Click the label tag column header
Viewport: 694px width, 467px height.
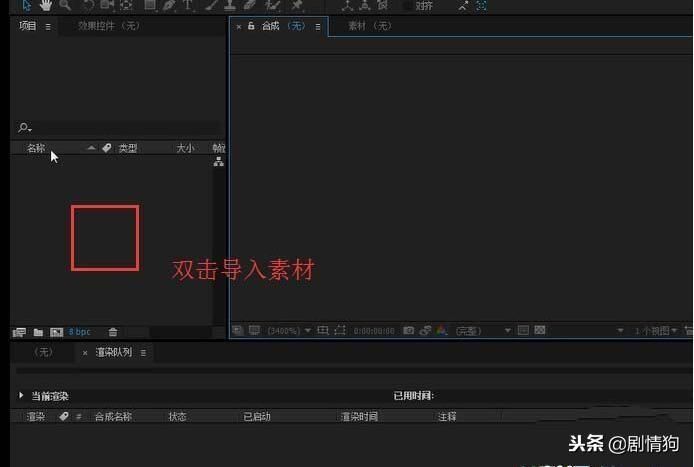[107, 148]
